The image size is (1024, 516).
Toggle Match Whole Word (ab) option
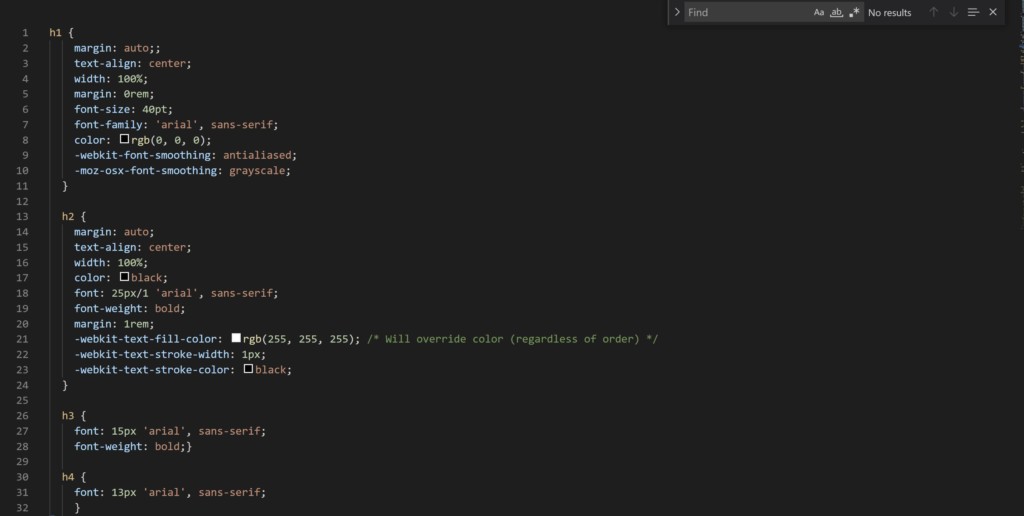point(836,12)
